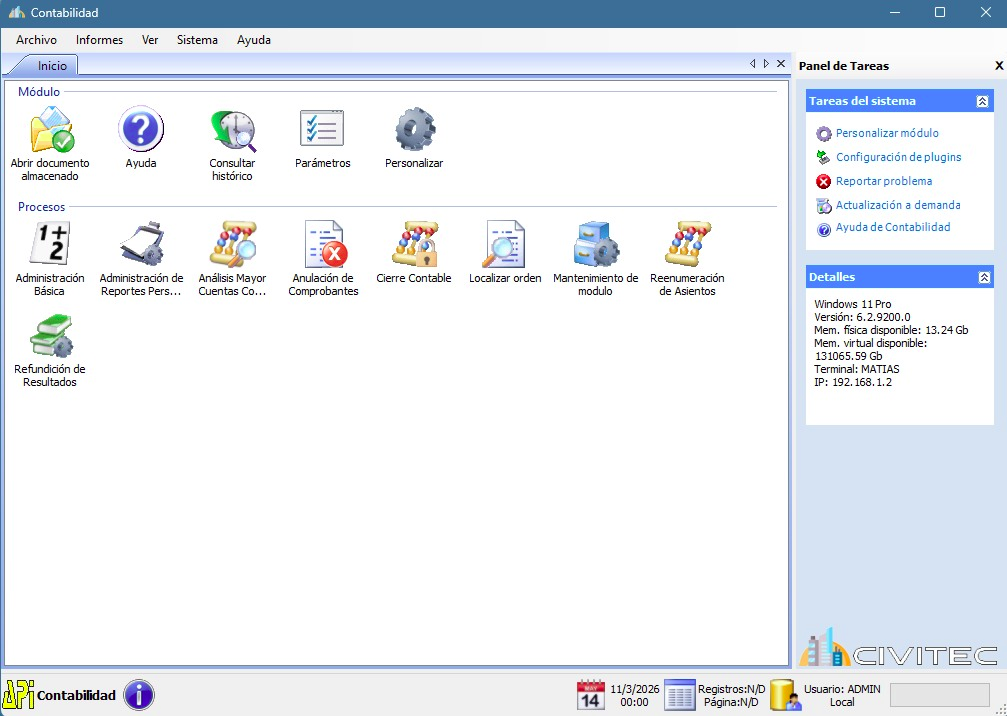Click the Personalizar gear icon
Screen dimensions: 1007x716
[x=414, y=130]
